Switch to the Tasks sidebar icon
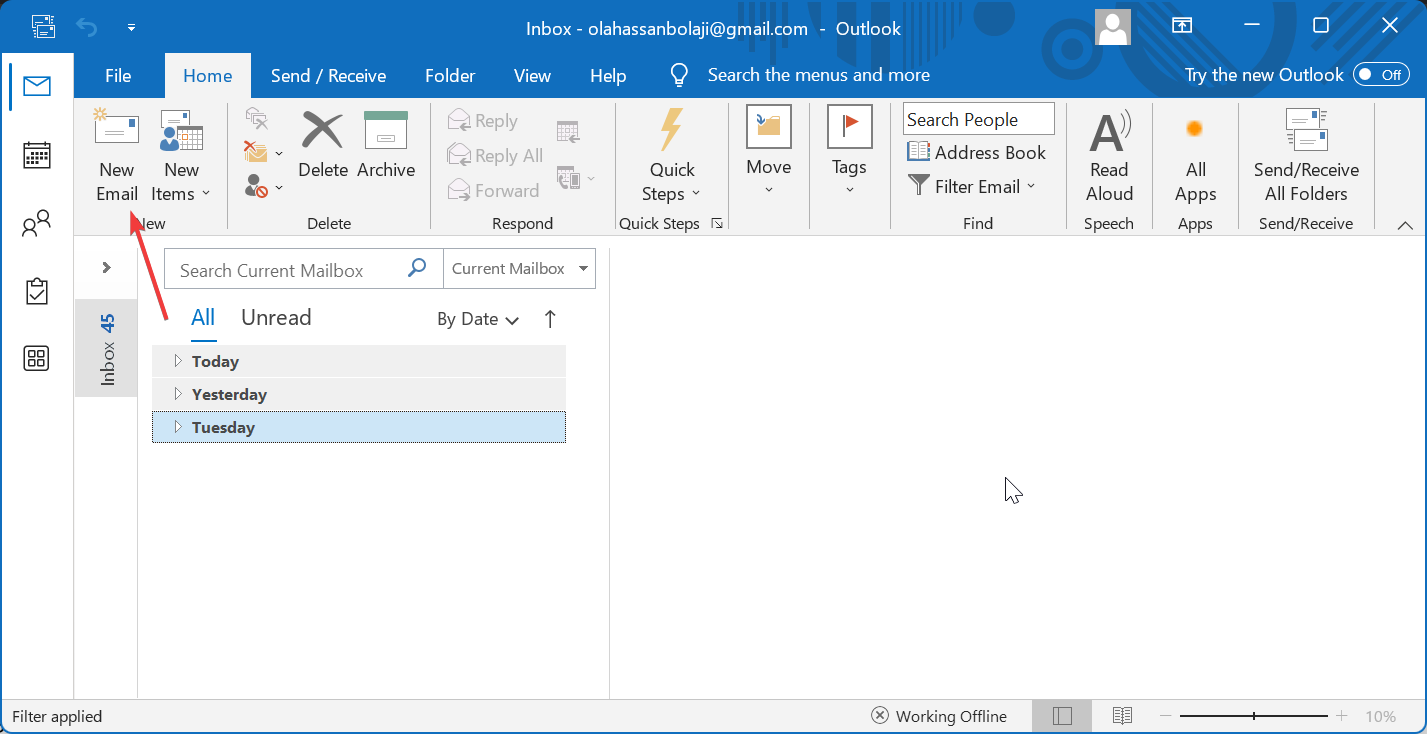 tap(36, 290)
